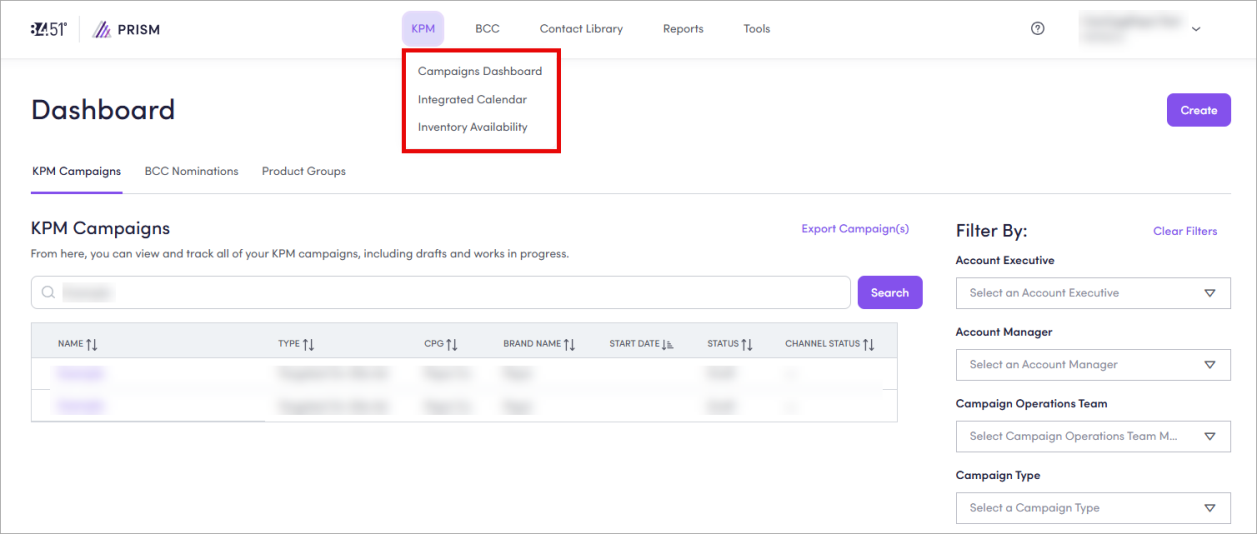Click the help question mark icon
Image resolution: width=1257 pixels, height=534 pixels.
pos(1037,29)
